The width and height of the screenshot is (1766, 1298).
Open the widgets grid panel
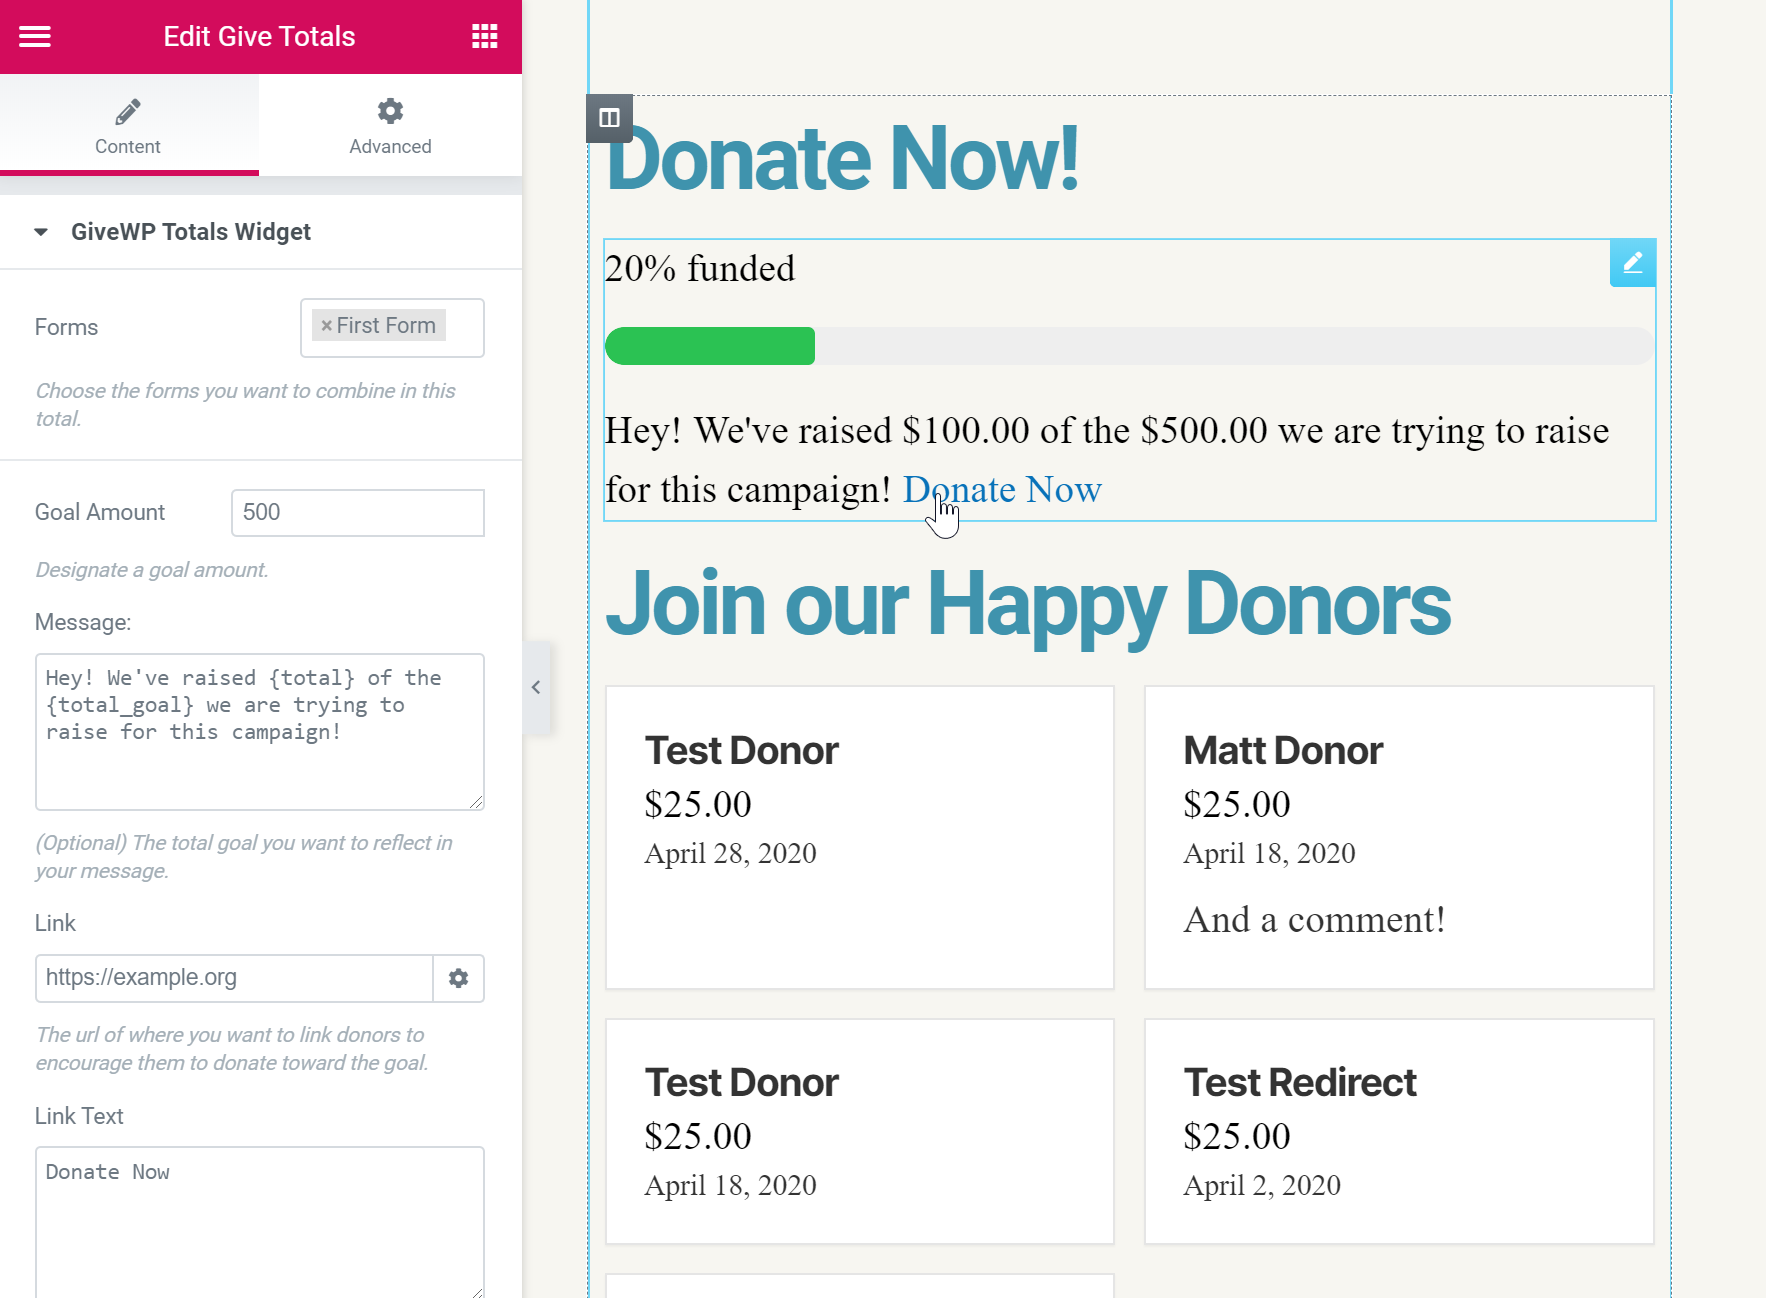point(485,37)
